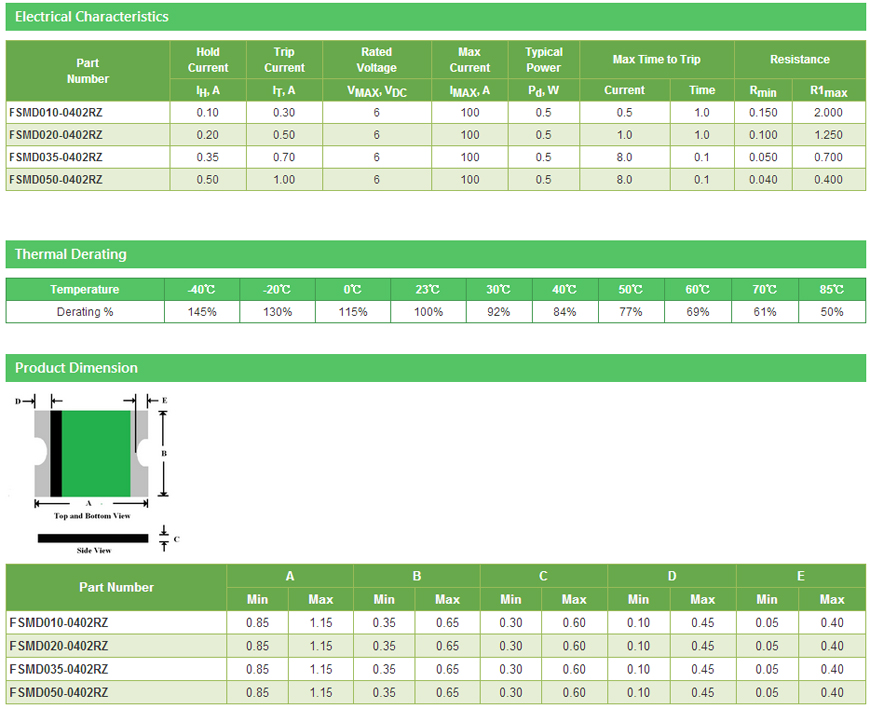Select C Max 0.60 for FSMD035-0402RZ

(x=574, y=669)
